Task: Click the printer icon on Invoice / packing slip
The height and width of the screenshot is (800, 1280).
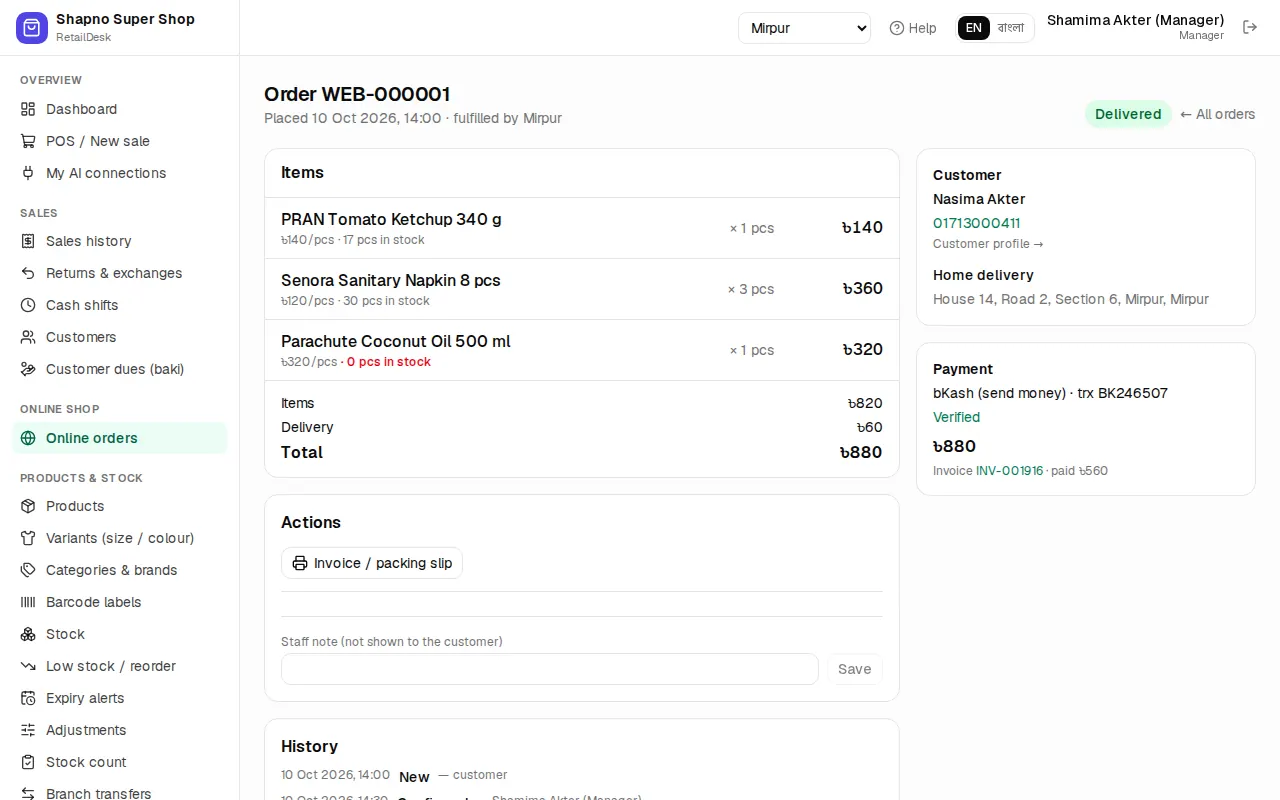Action: tap(300, 563)
